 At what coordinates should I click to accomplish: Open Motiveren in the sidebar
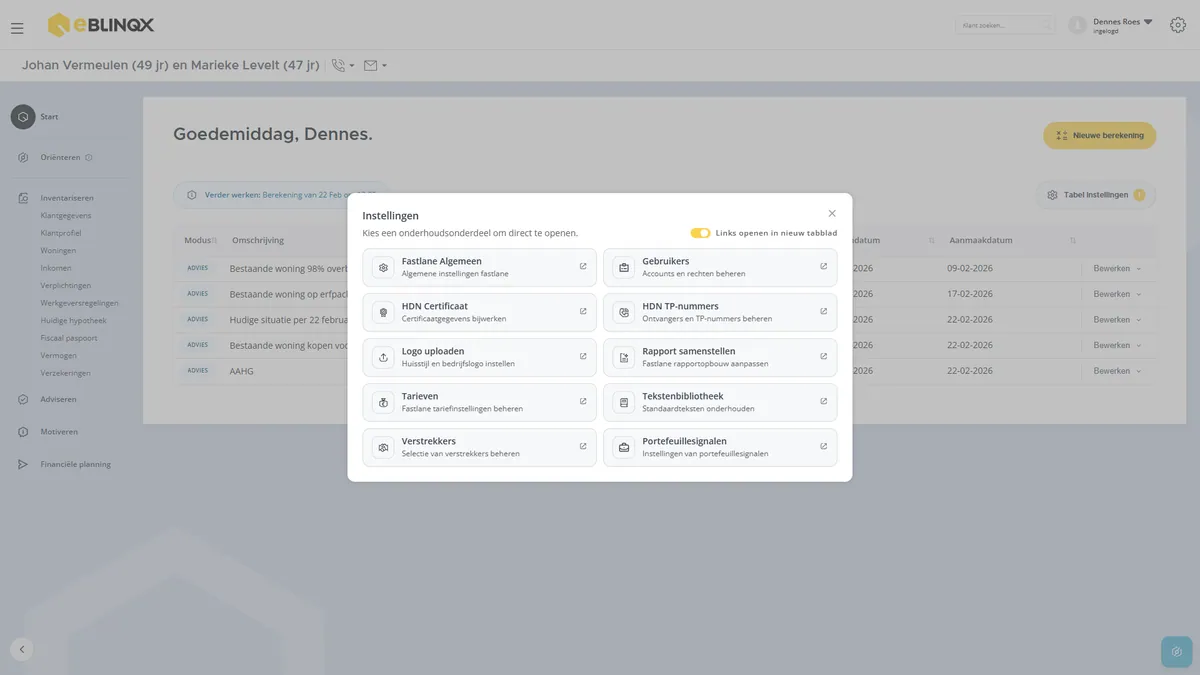[47, 432]
